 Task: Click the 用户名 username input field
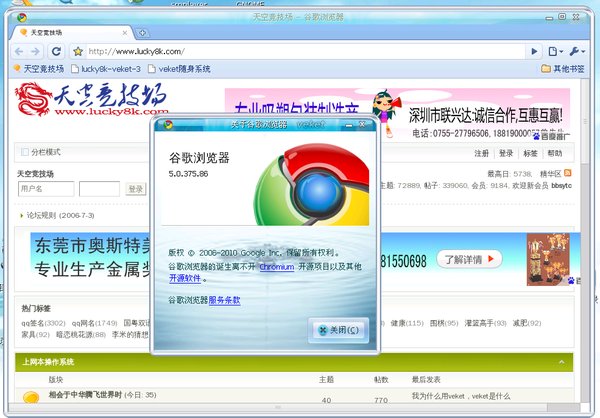tap(46, 189)
